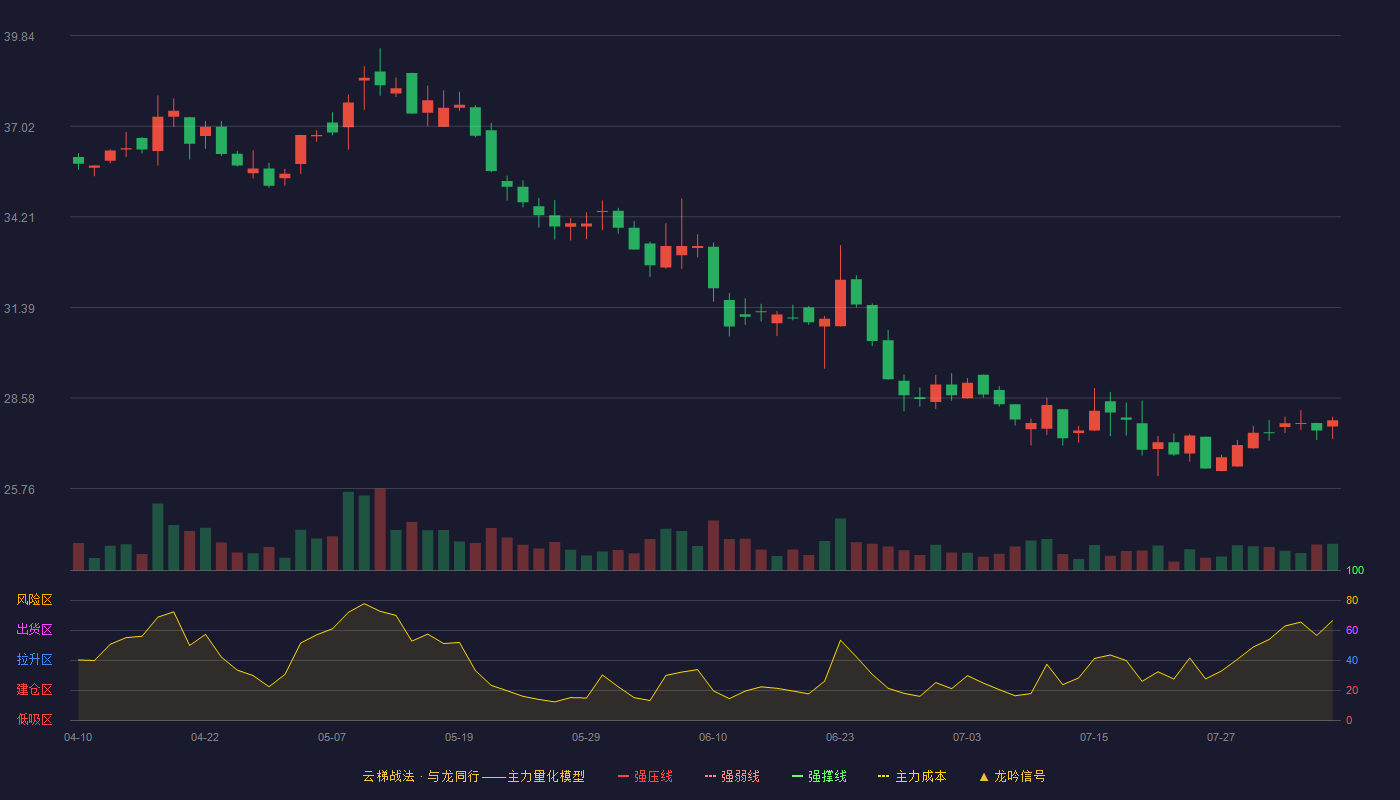Image resolution: width=1400 pixels, height=800 pixels.
Task: Click the 06-23 date label
Action: 840,737
